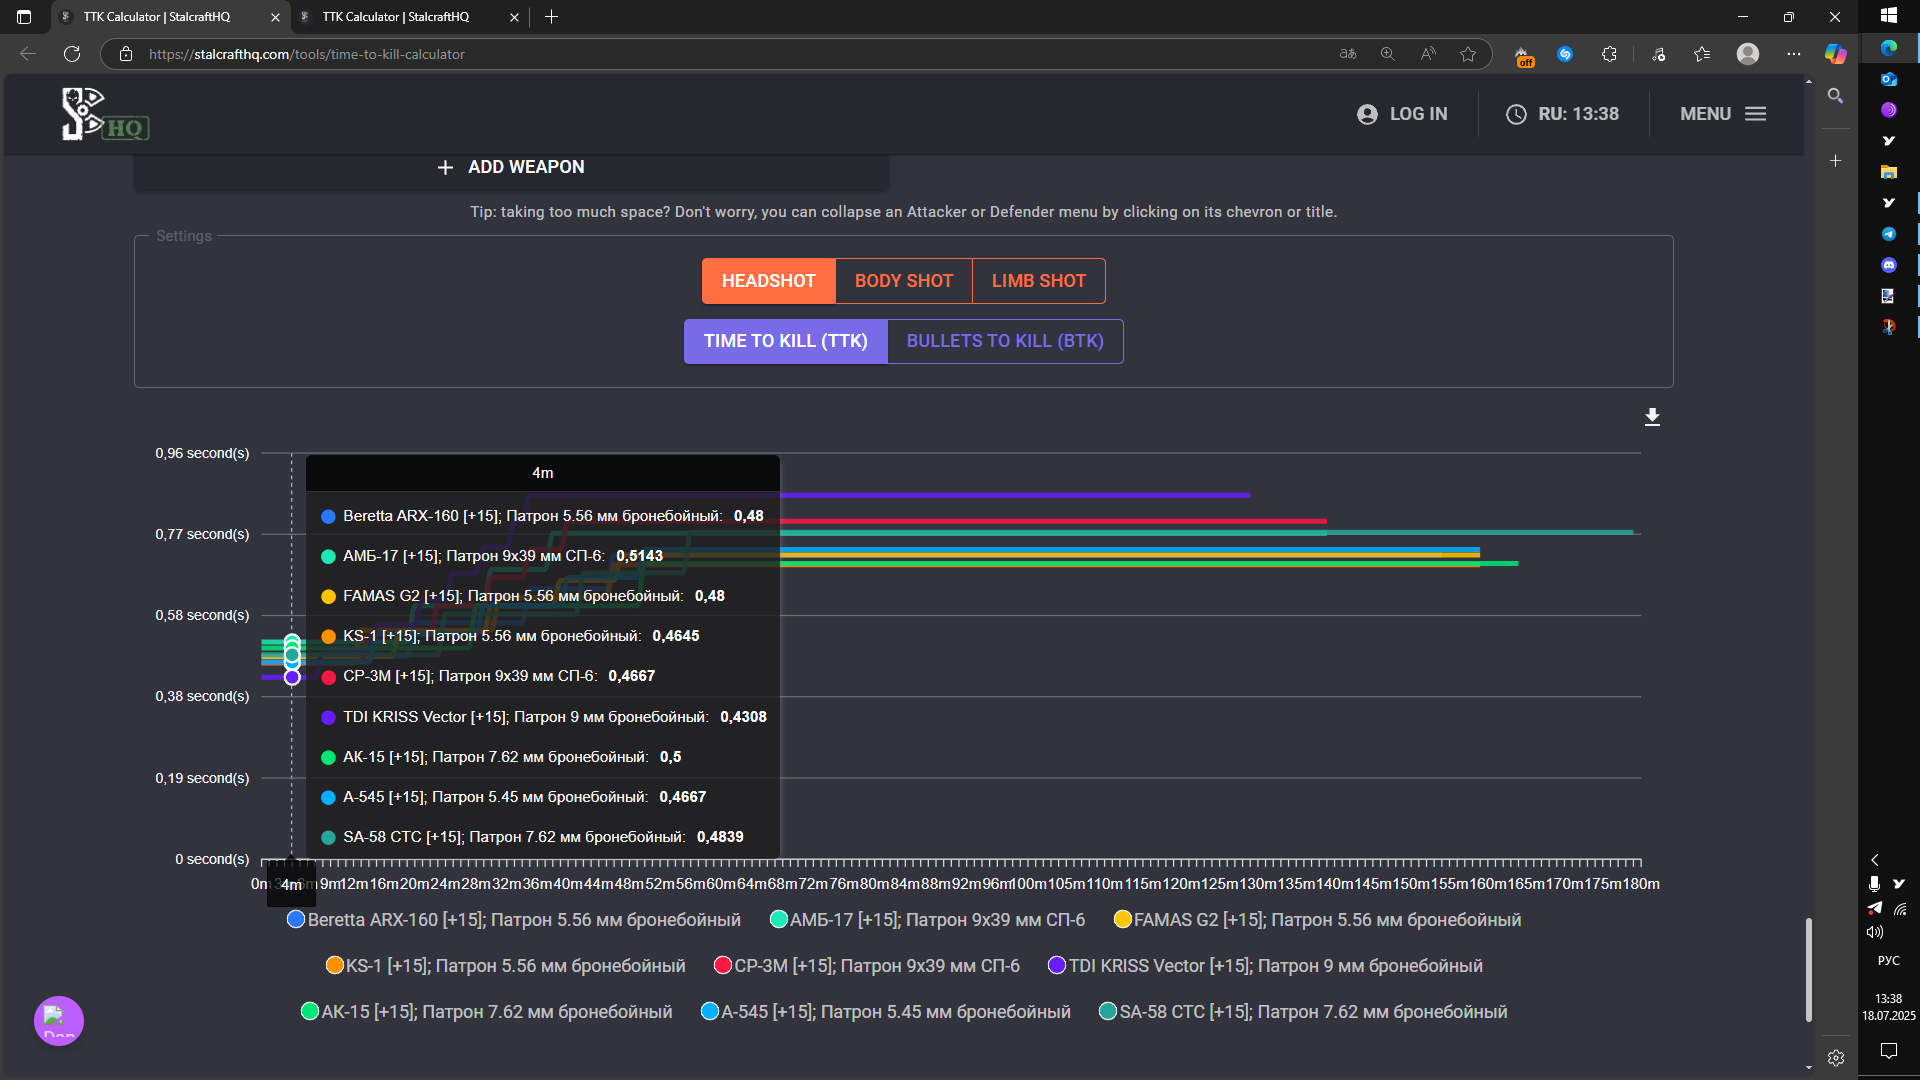Toggle KS-1 series in legend
This screenshot has width=1920, height=1080.
point(506,966)
